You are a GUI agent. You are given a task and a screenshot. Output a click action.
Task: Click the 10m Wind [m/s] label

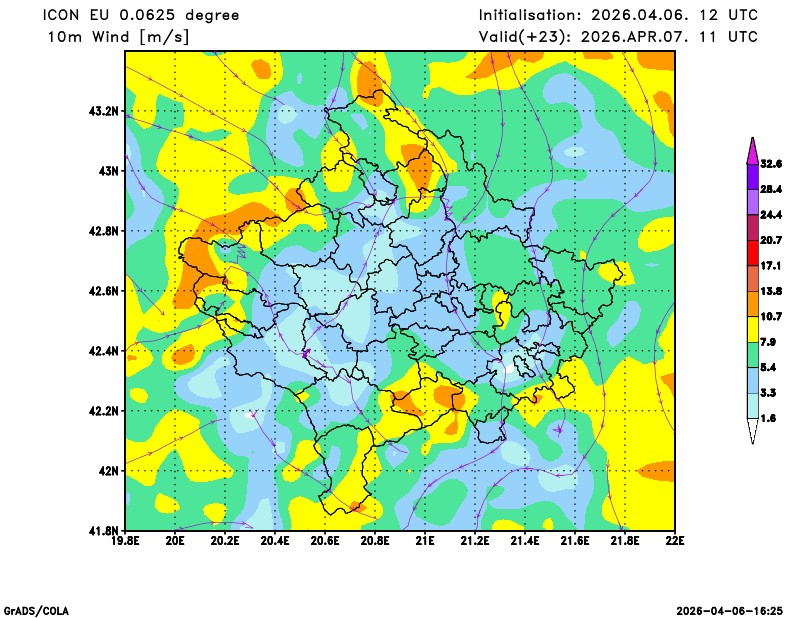coord(118,37)
